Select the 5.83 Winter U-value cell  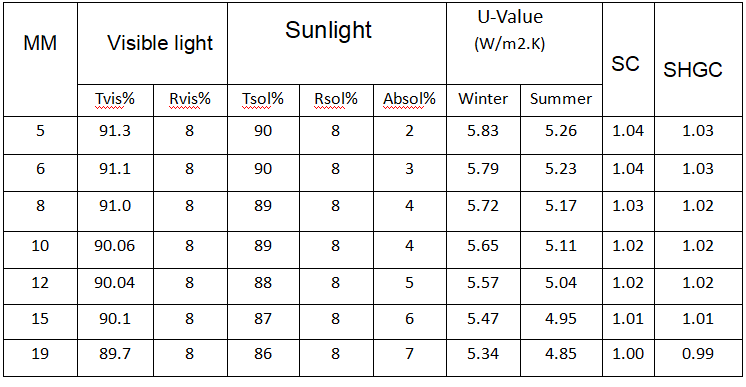pyautogui.click(x=483, y=135)
